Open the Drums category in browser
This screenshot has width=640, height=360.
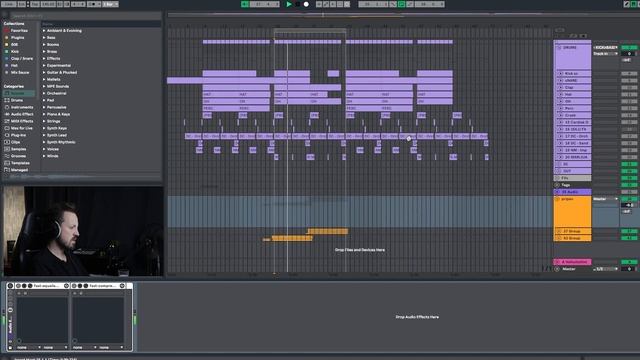click(x=16, y=100)
